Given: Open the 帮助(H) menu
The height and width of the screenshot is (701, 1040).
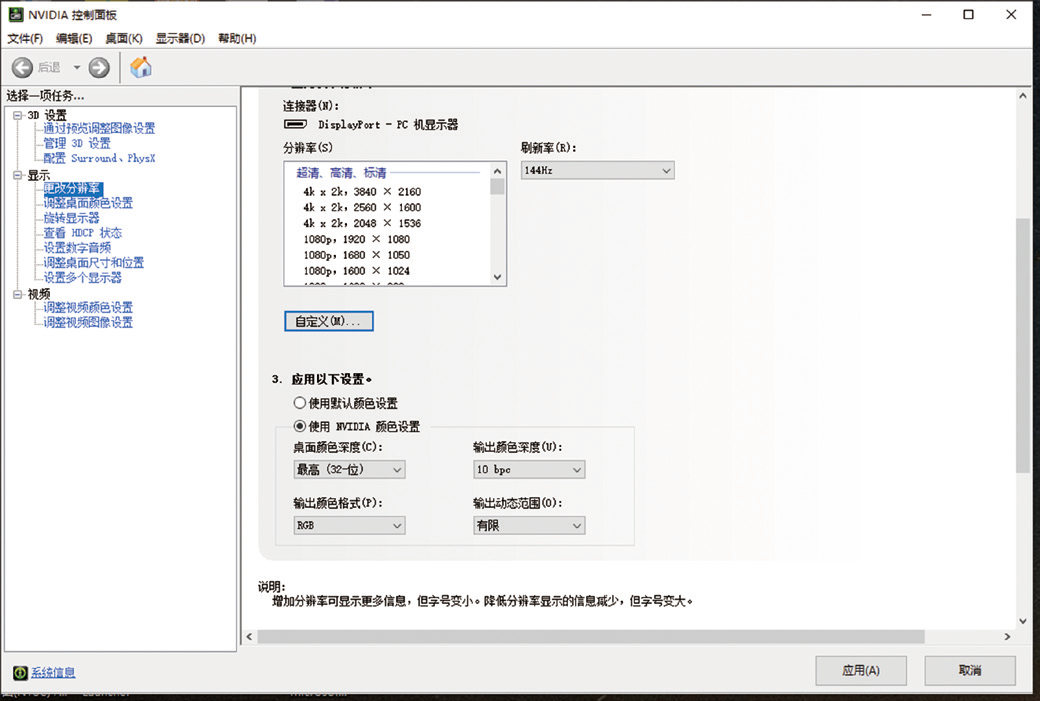Looking at the screenshot, I should tap(237, 38).
